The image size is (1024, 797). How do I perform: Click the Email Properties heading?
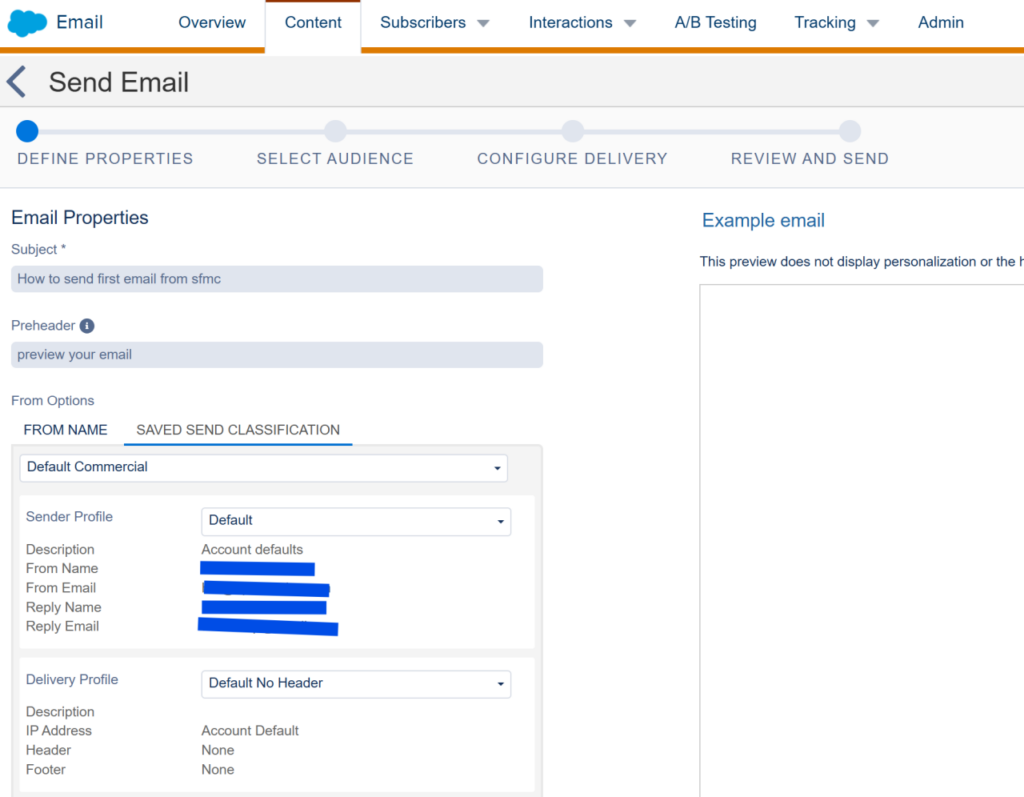point(80,218)
